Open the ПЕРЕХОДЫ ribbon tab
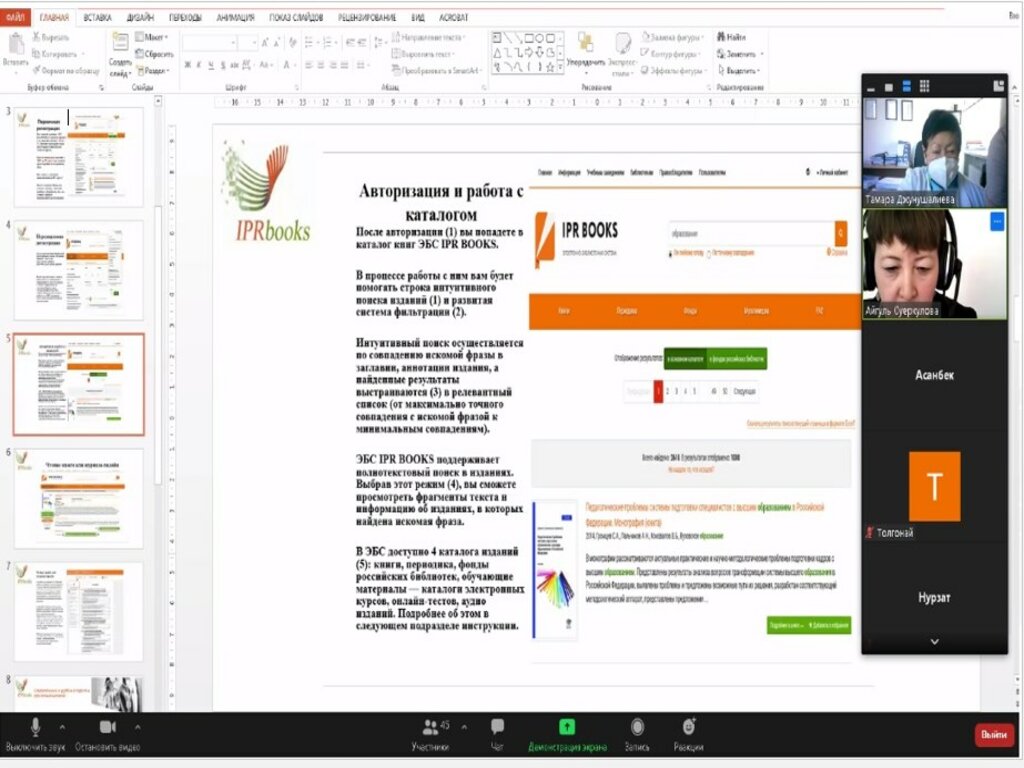 coord(185,18)
